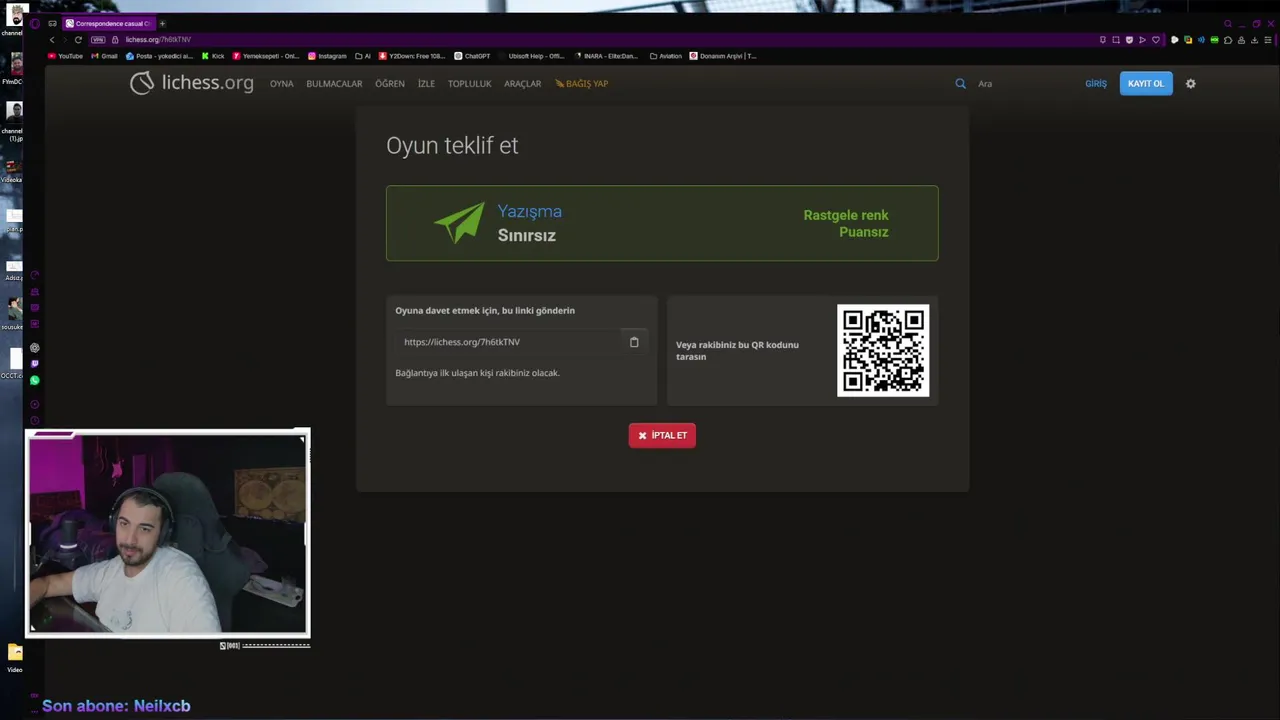Open the Ubisoft Help bookmark
This screenshot has height=720, width=1280.
pos(533,56)
